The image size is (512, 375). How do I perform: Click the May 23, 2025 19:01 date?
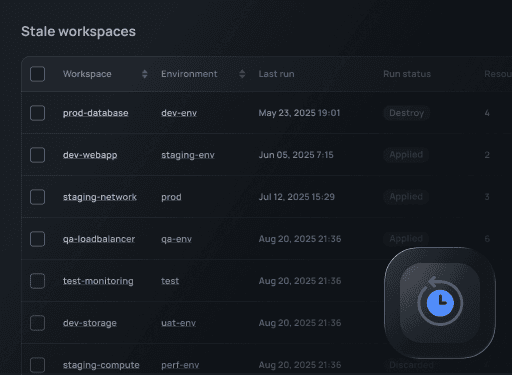tap(299, 113)
